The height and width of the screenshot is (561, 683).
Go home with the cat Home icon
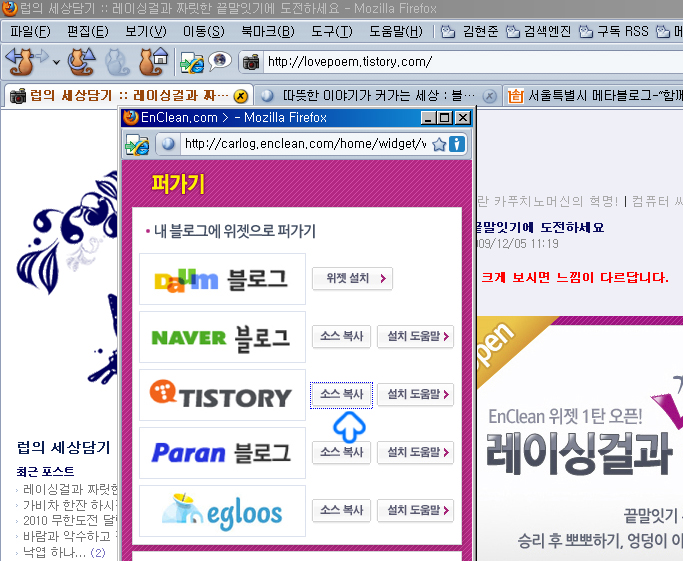153,61
